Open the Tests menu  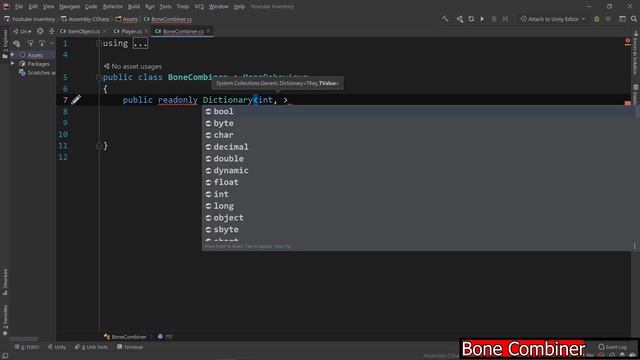[x=165, y=7]
